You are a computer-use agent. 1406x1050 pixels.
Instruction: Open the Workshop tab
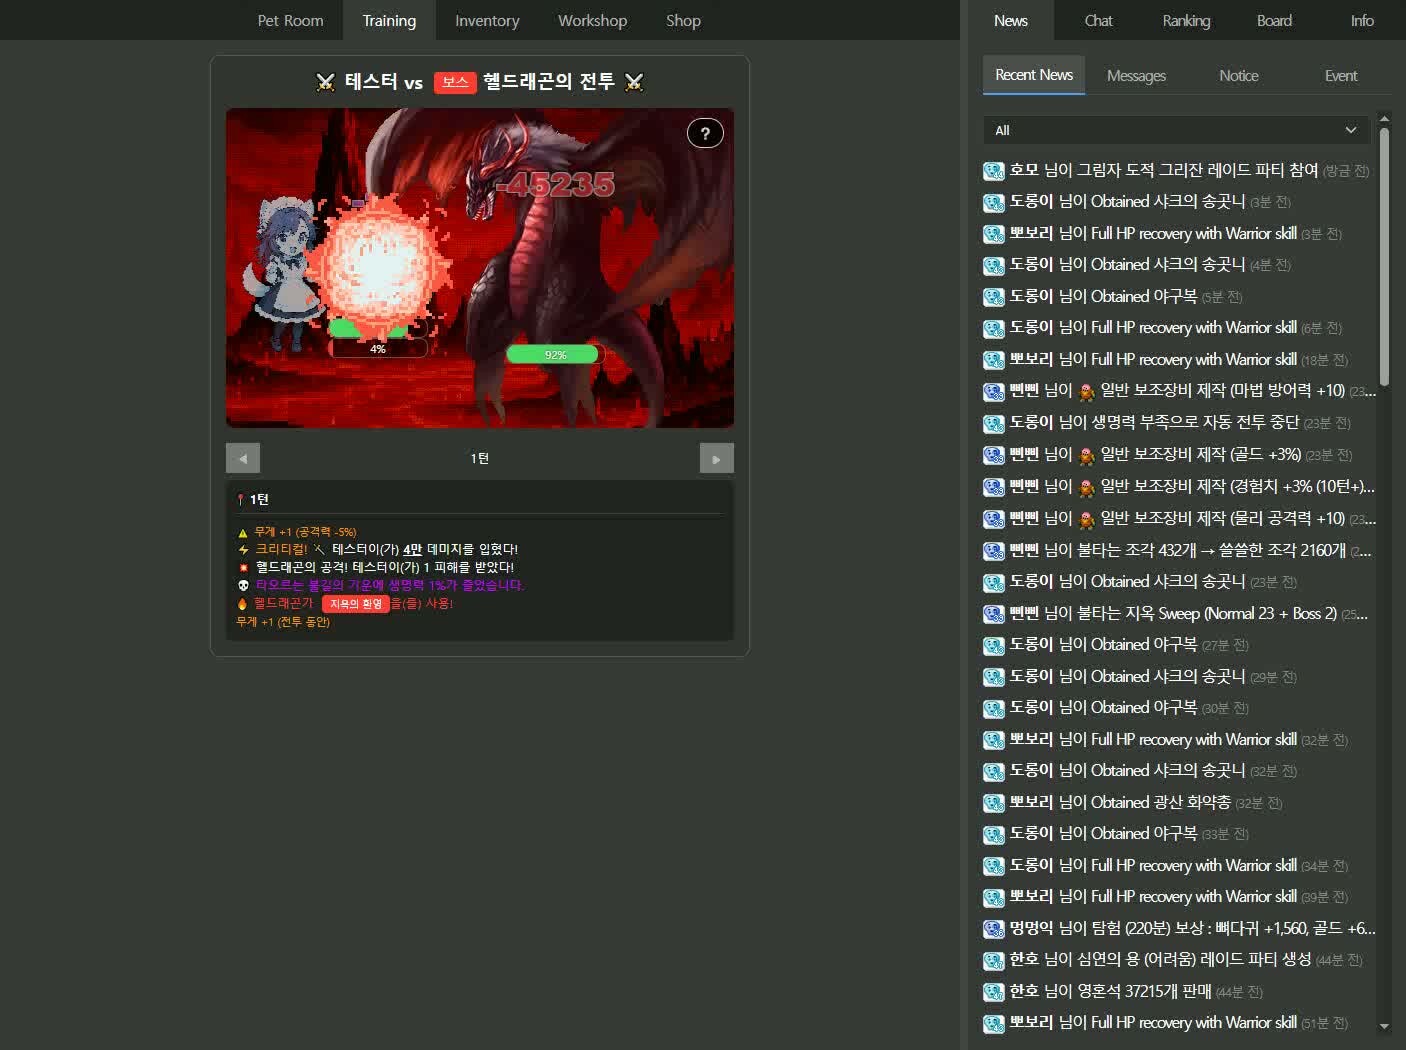click(x=592, y=20)
